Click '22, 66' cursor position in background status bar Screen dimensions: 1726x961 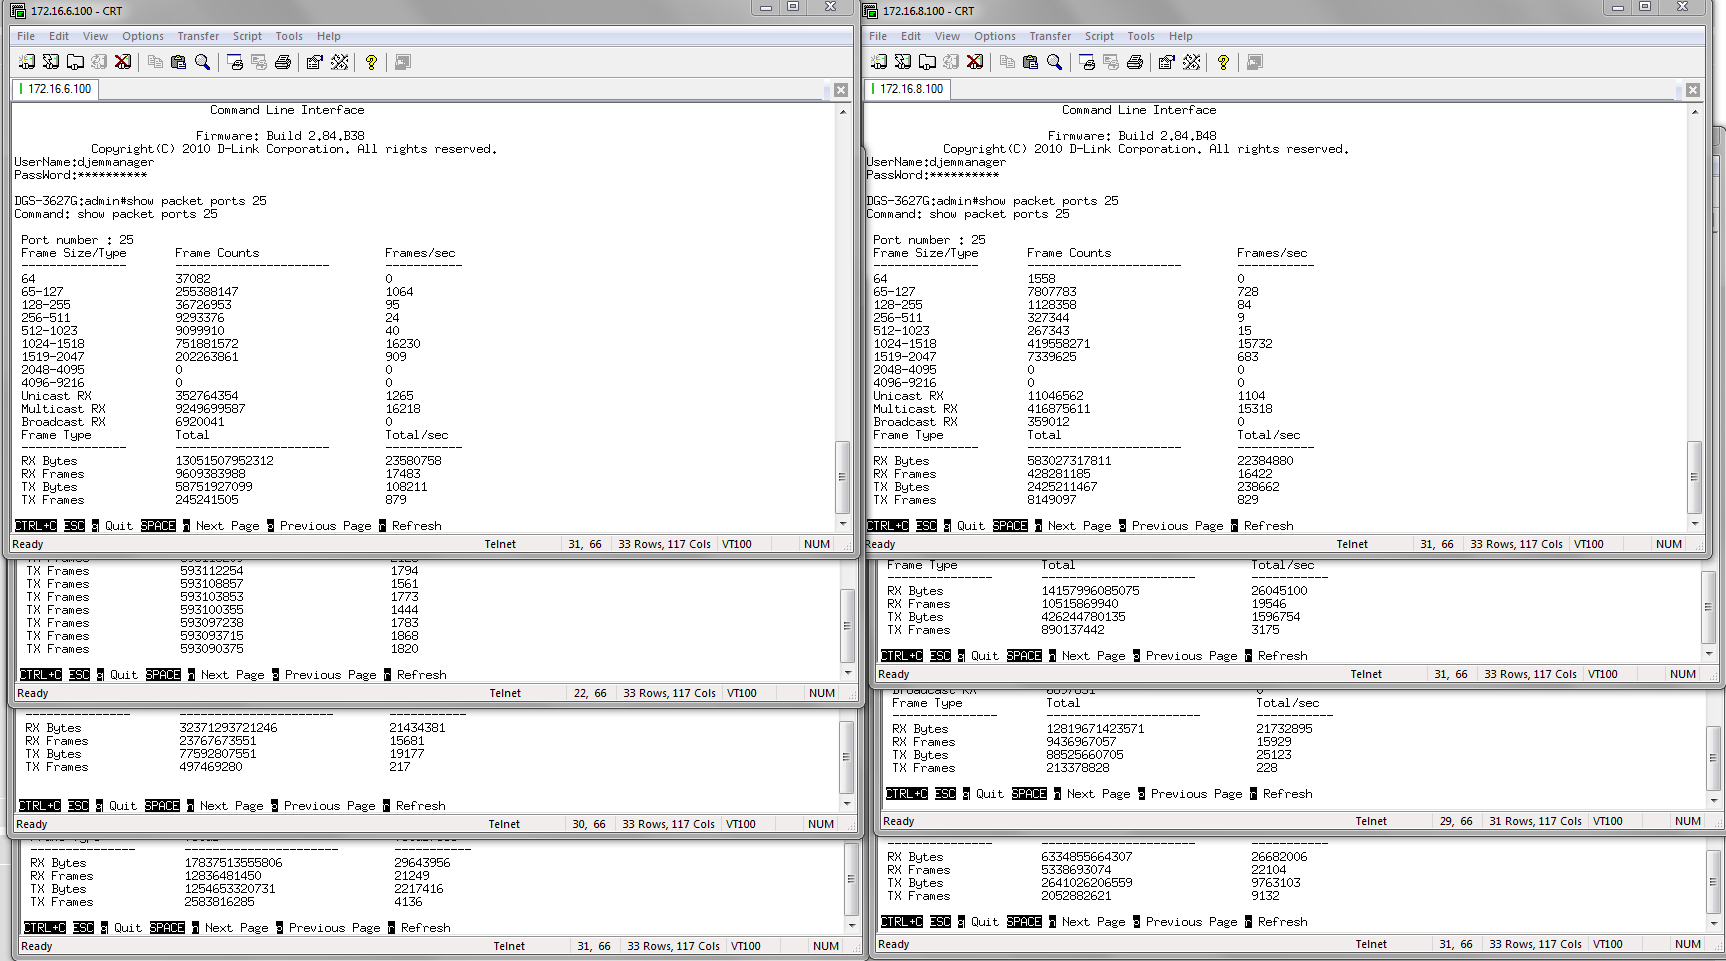pos(590,693)
